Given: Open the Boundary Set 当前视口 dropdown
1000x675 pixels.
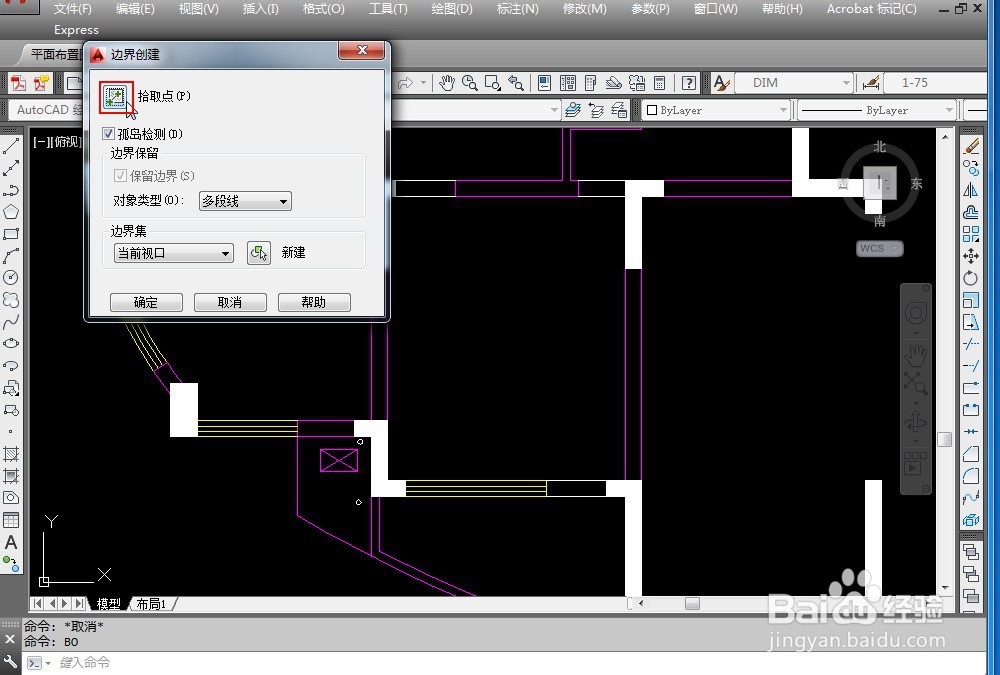Looking at the screenshot, I should [173, 253].
